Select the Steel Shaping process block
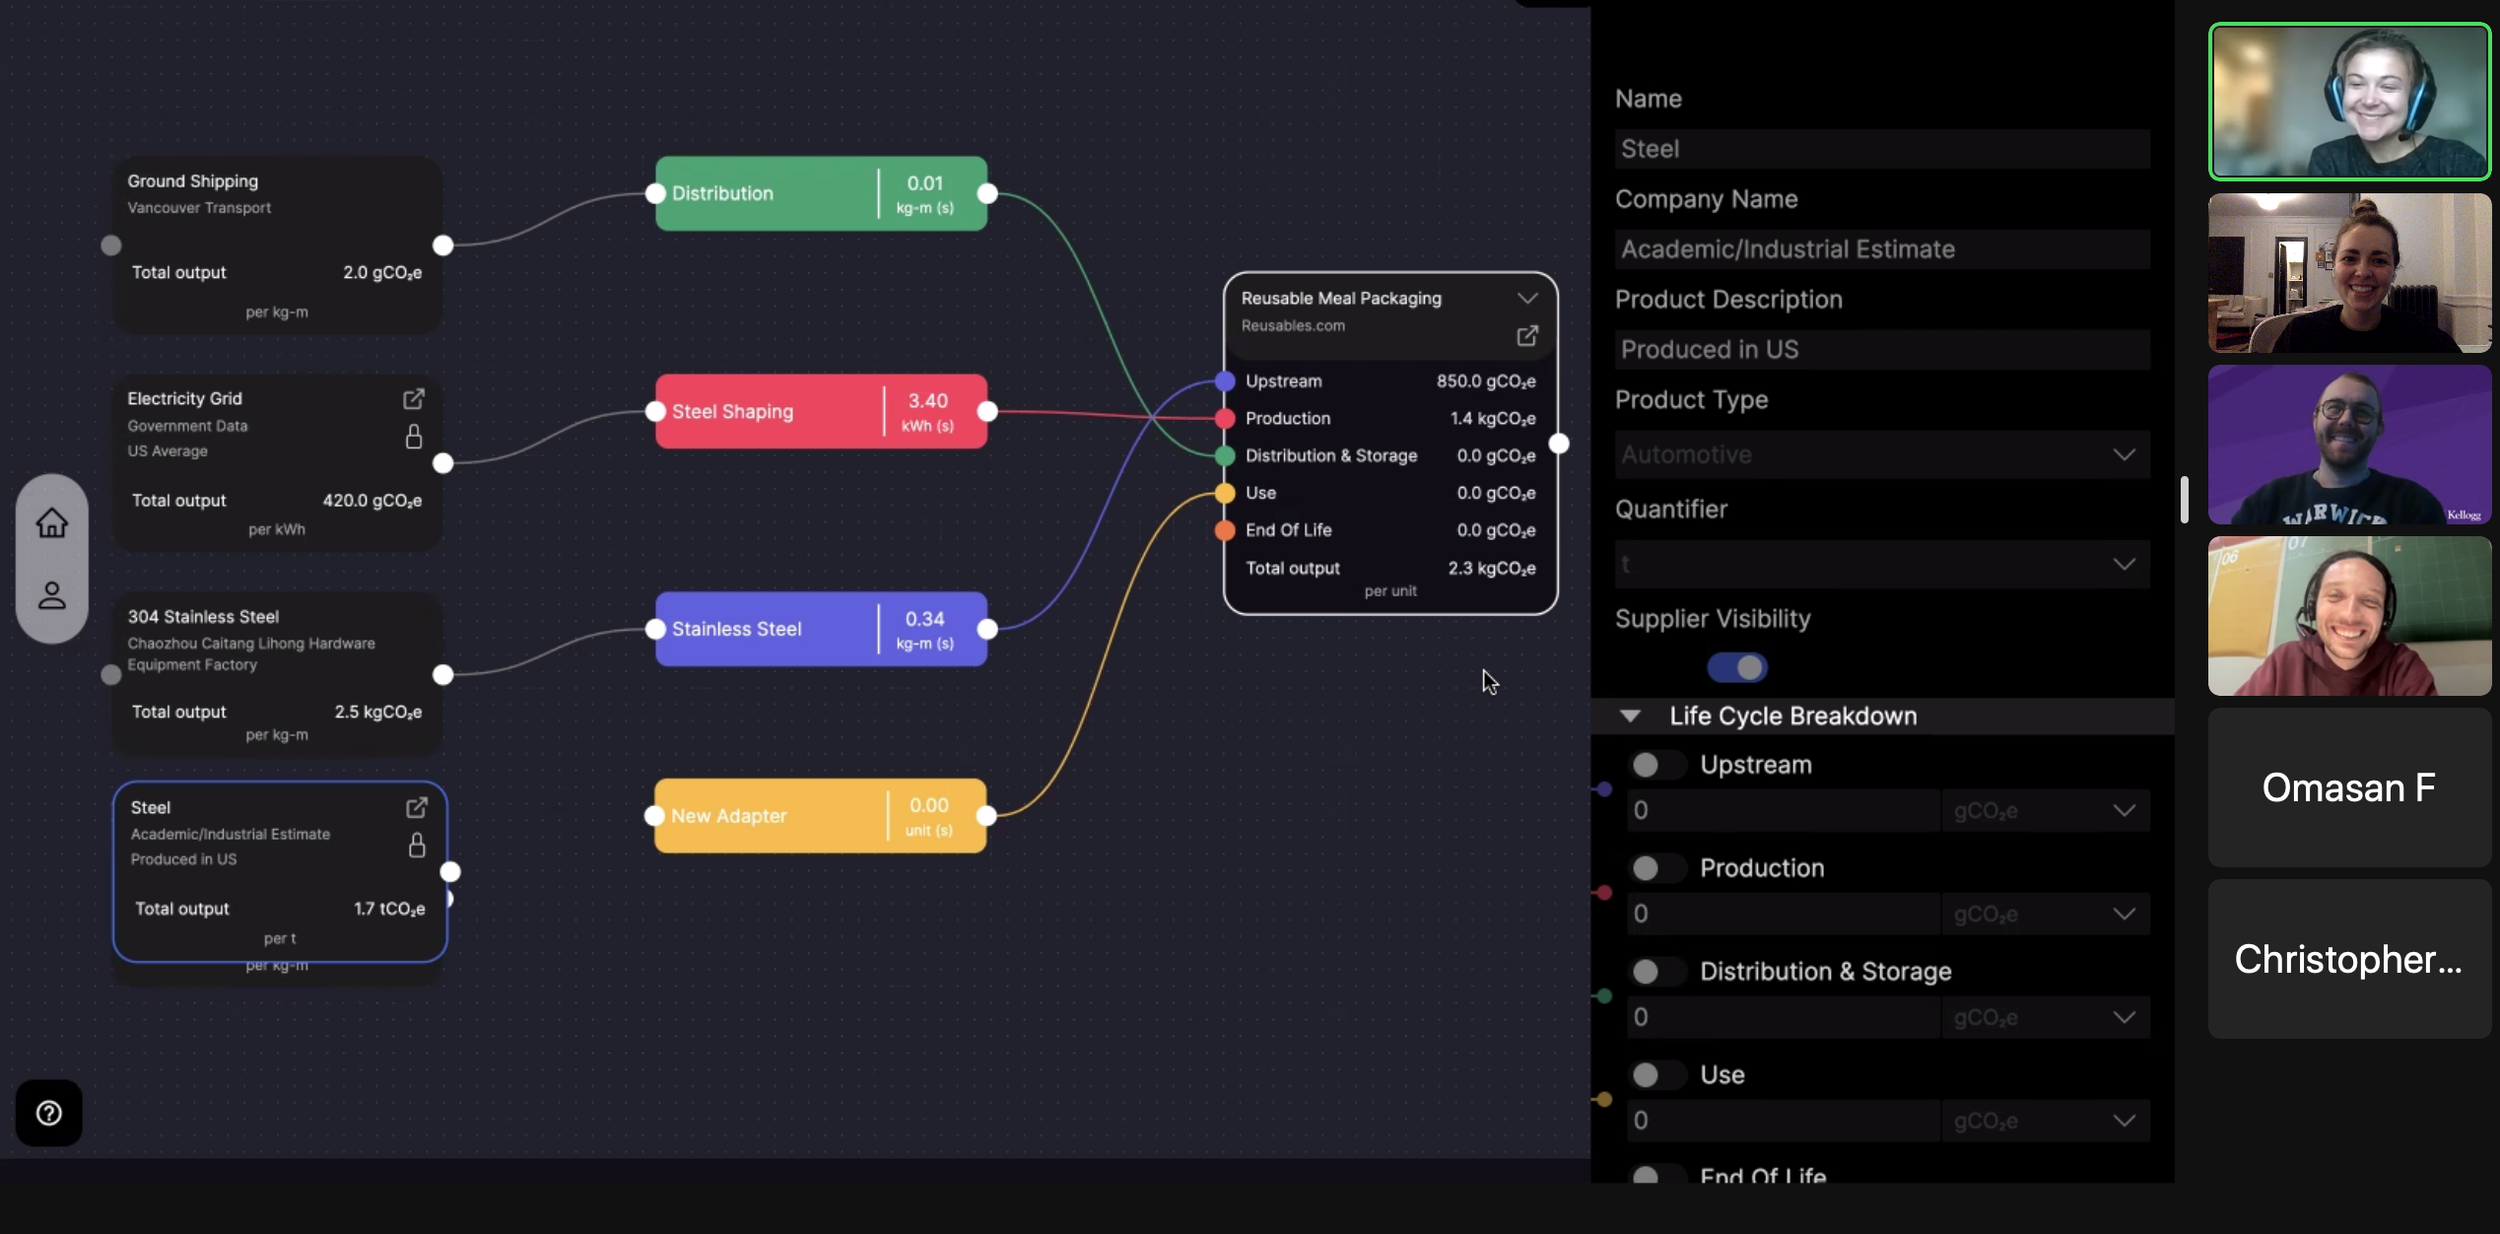 (770, 411)
